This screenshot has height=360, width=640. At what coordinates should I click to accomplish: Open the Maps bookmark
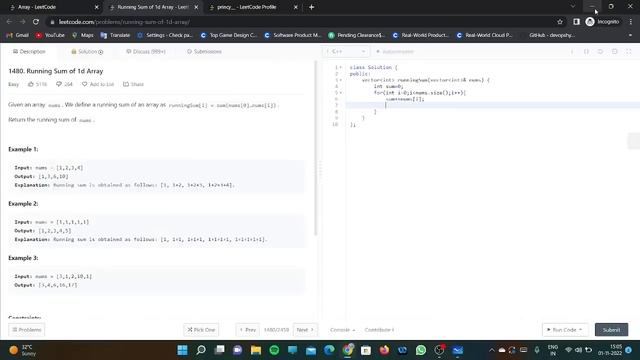point(82,35)
